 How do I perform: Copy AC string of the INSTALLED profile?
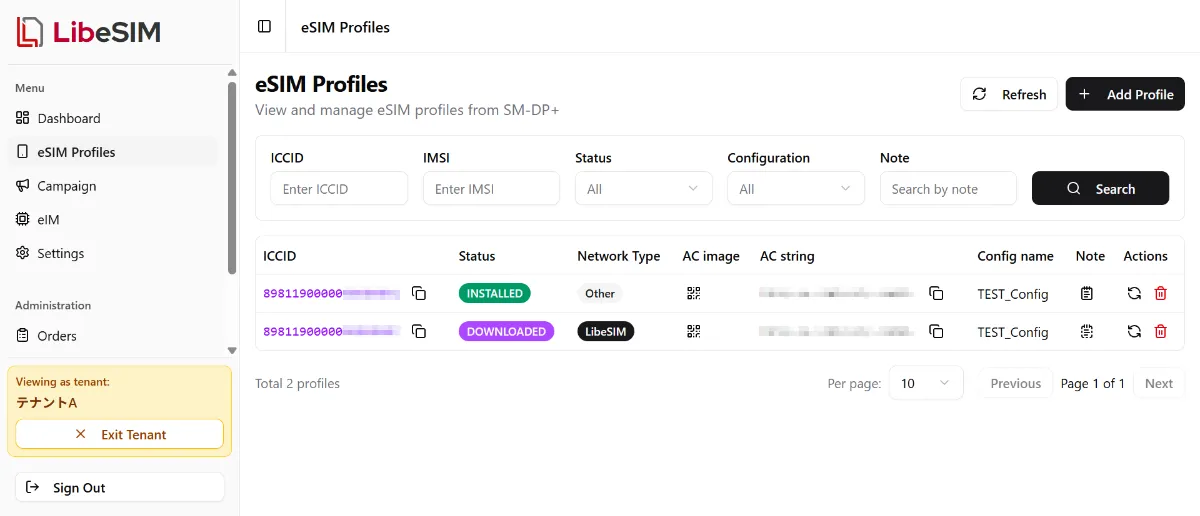point(936,293)
